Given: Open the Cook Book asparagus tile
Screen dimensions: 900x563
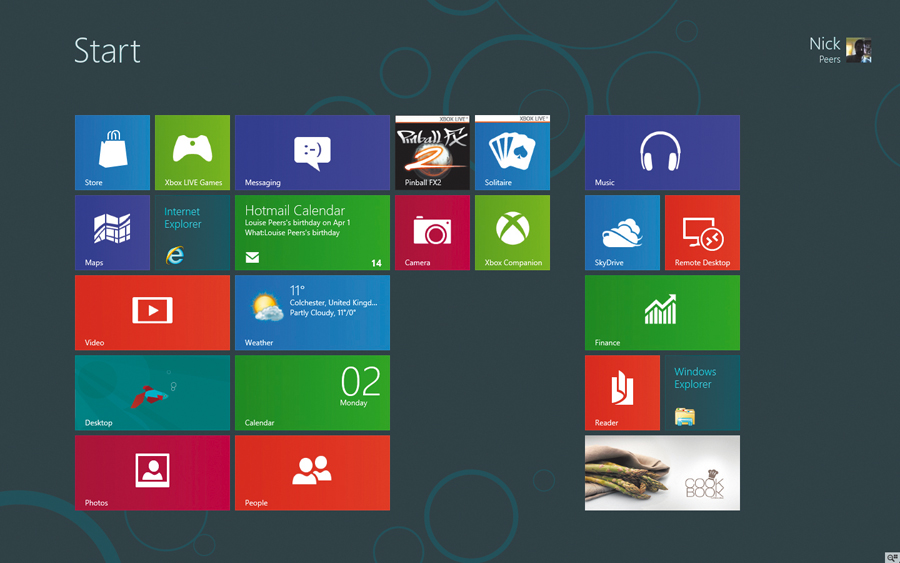Looking at the screenshot, I should (x=662, y=473).
